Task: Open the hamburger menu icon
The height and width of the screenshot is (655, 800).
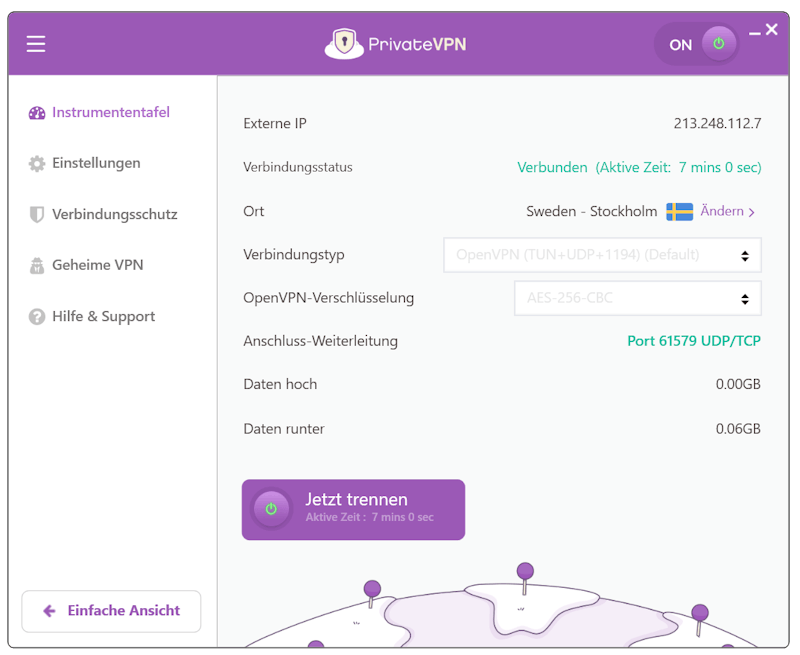Action: pos(36,44)
